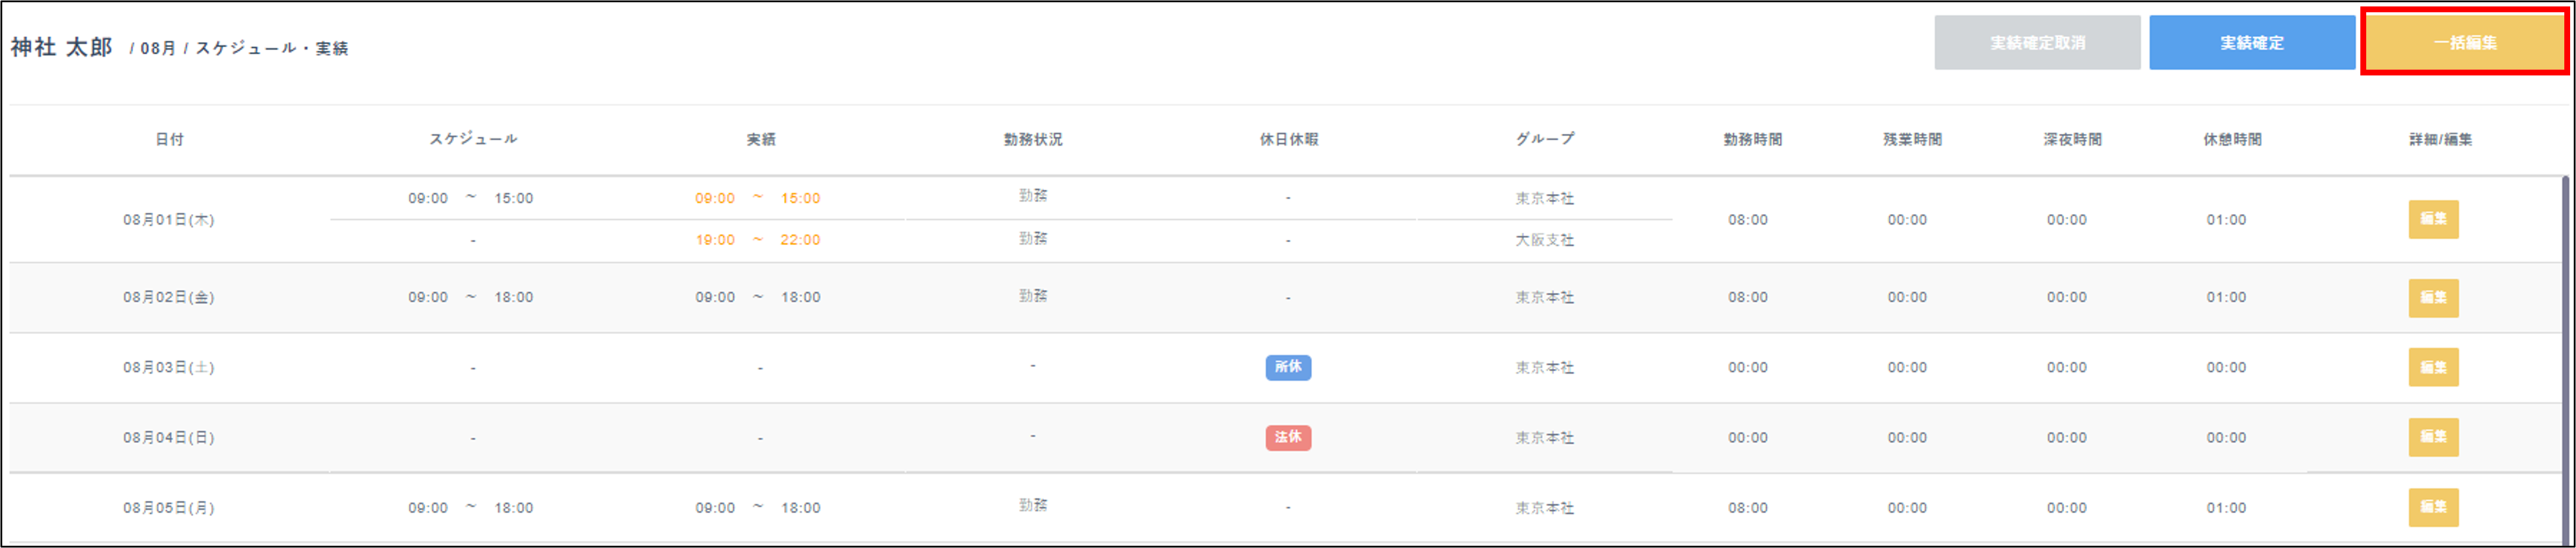
Task: Open edit for 08月01日(木) row
Action: coord(2432,219)
